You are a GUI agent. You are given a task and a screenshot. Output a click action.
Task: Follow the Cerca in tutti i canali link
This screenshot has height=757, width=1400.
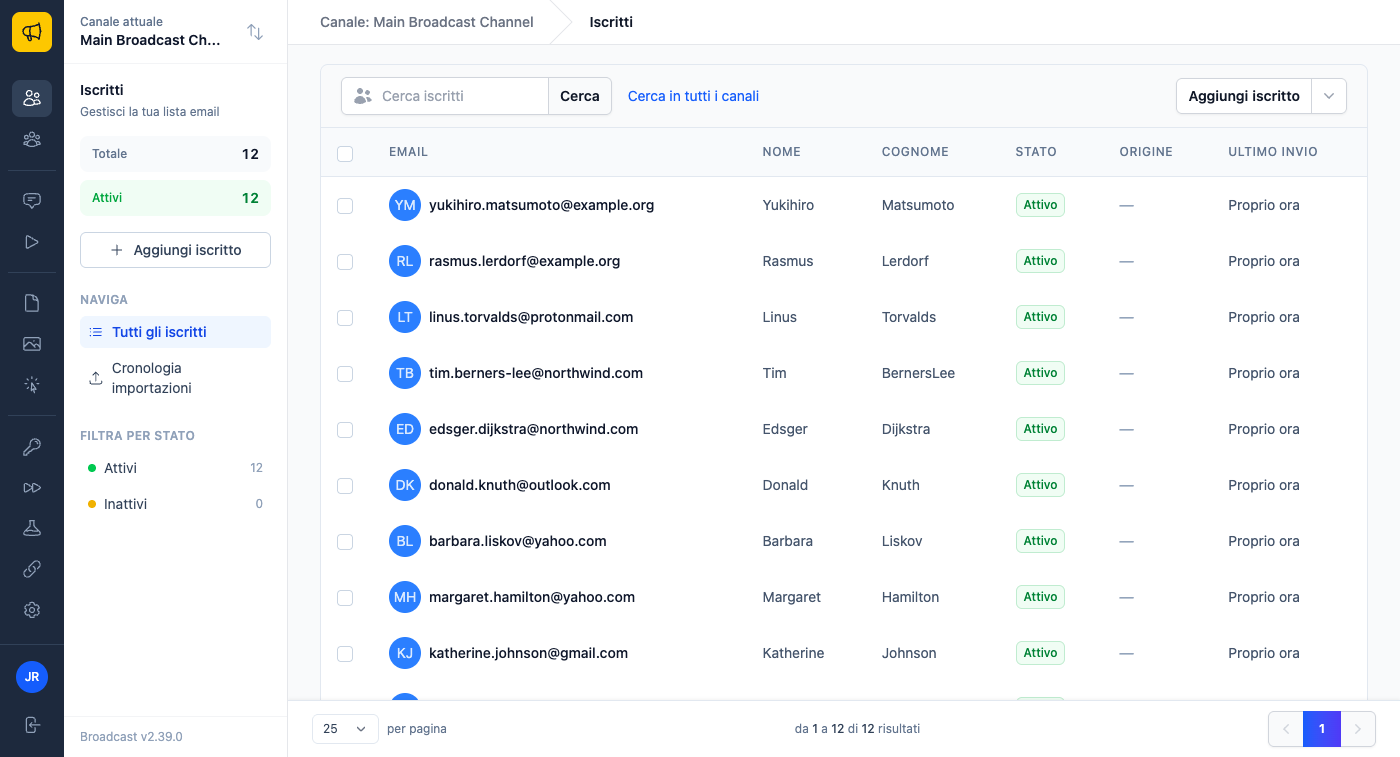click(693, 96)
